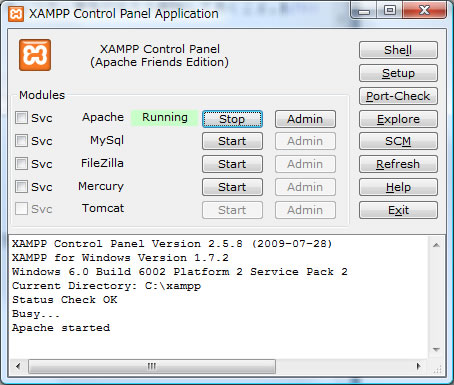Open Setup
The image size is (454, 385).
point(398,73)
